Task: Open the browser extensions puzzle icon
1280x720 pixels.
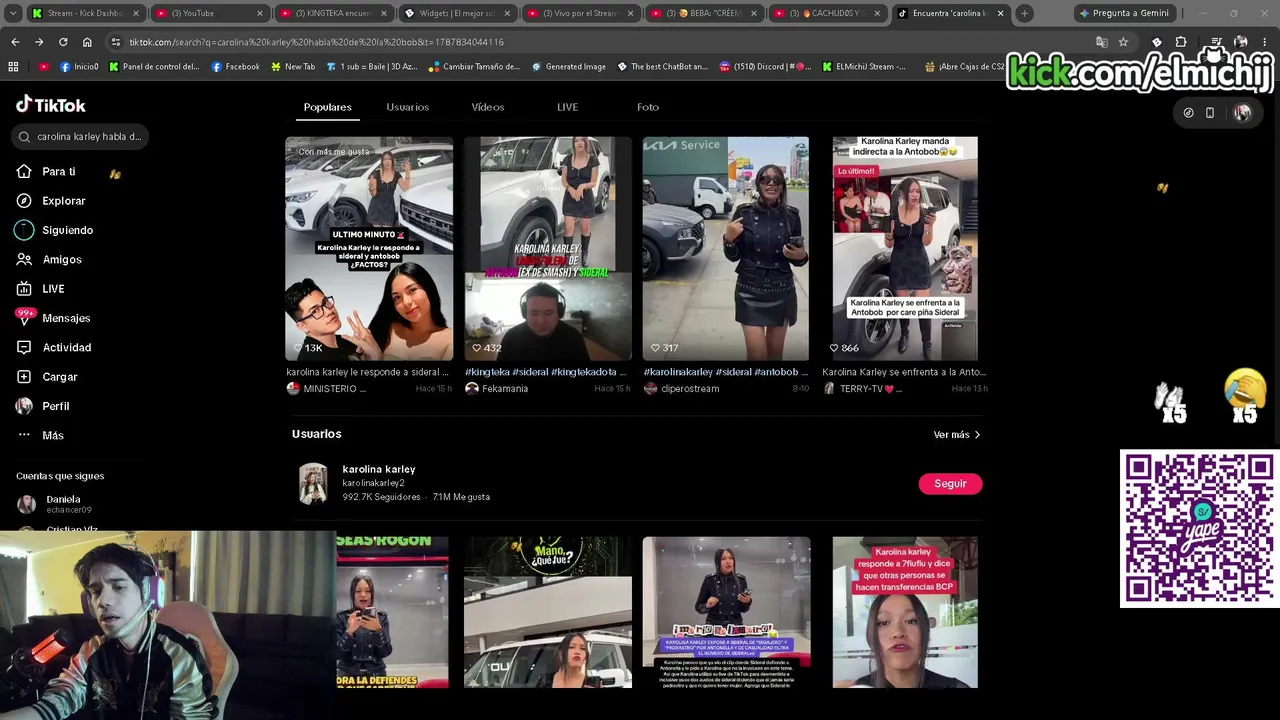Action: point(1181,42)
